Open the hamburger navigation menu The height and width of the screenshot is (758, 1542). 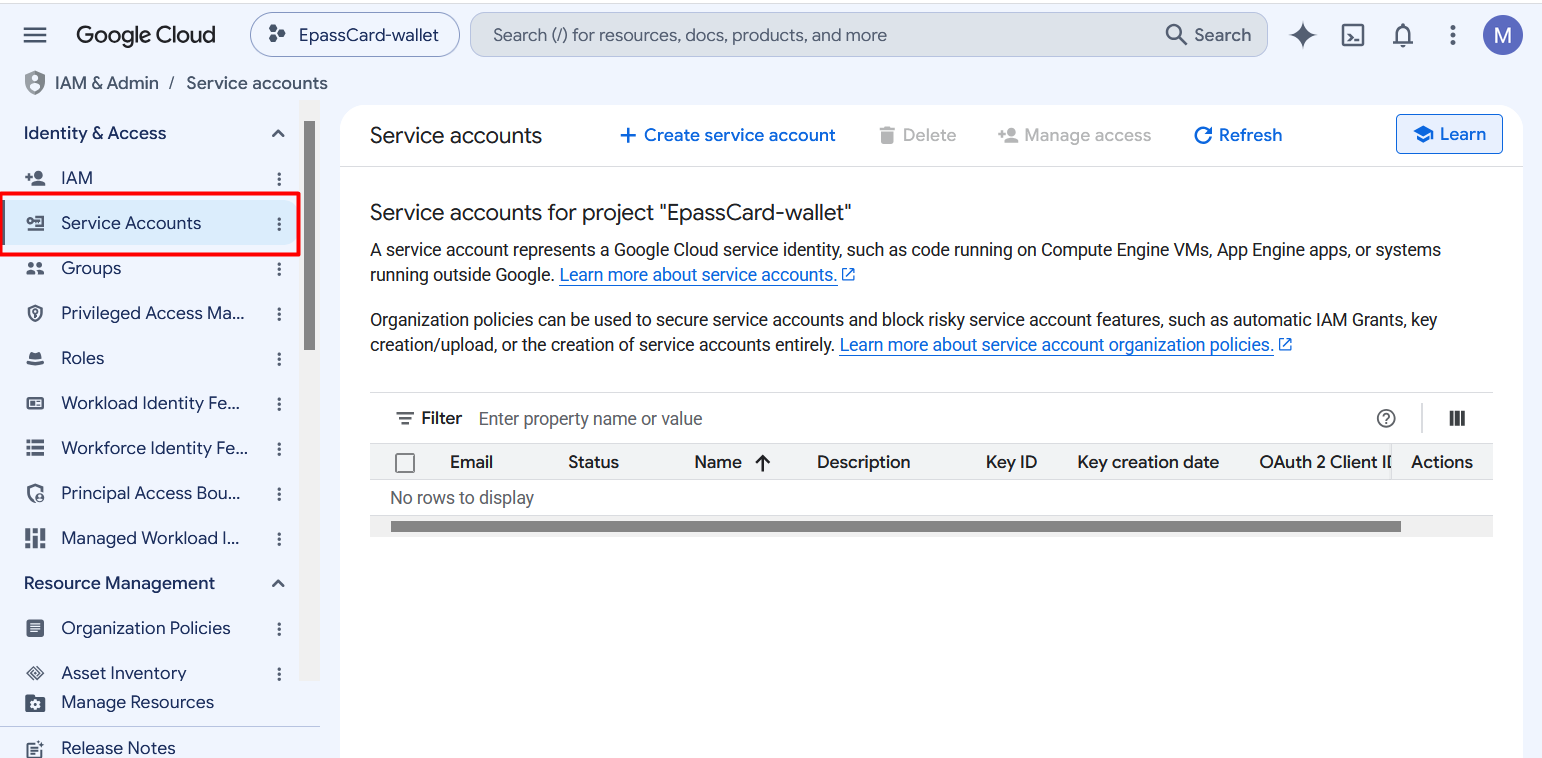tap(35, 35)
